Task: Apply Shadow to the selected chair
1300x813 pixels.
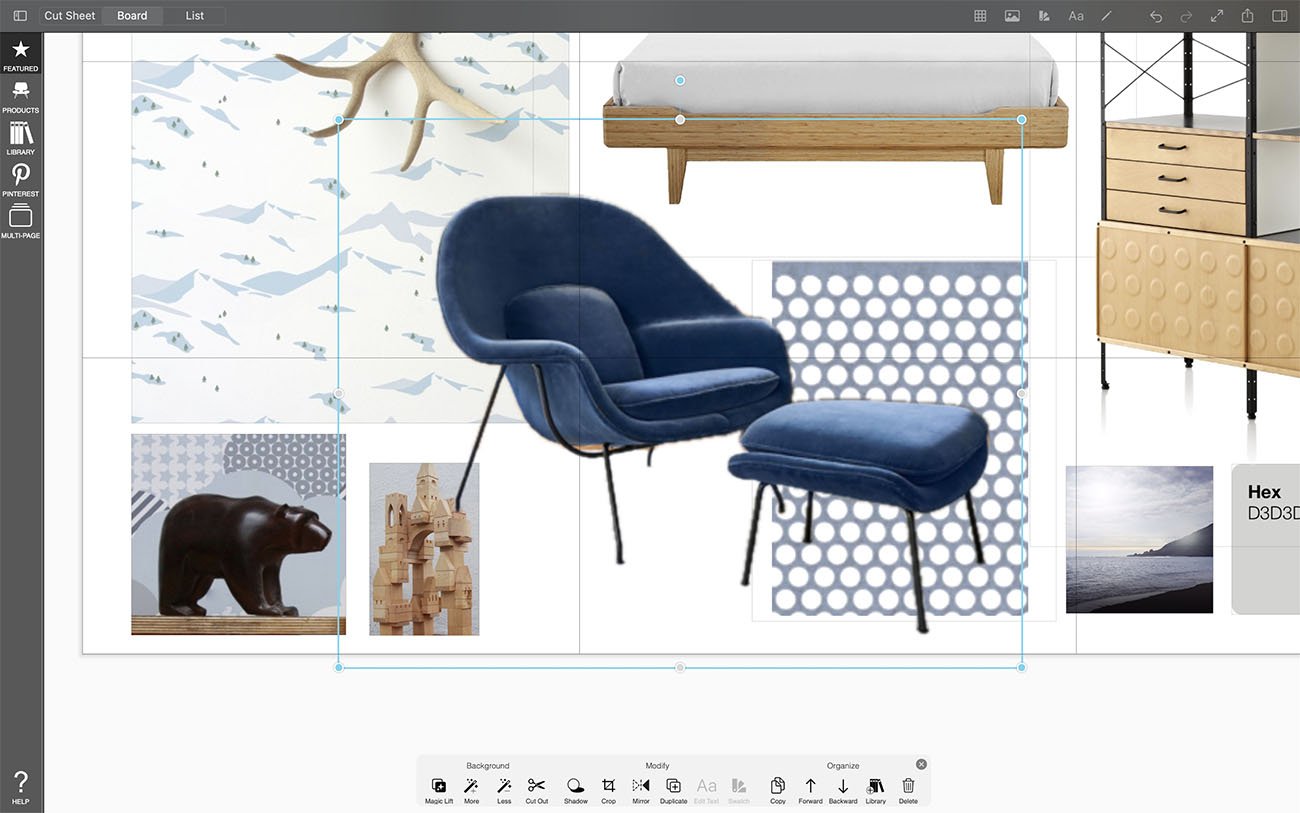Action: pos(575,789)
